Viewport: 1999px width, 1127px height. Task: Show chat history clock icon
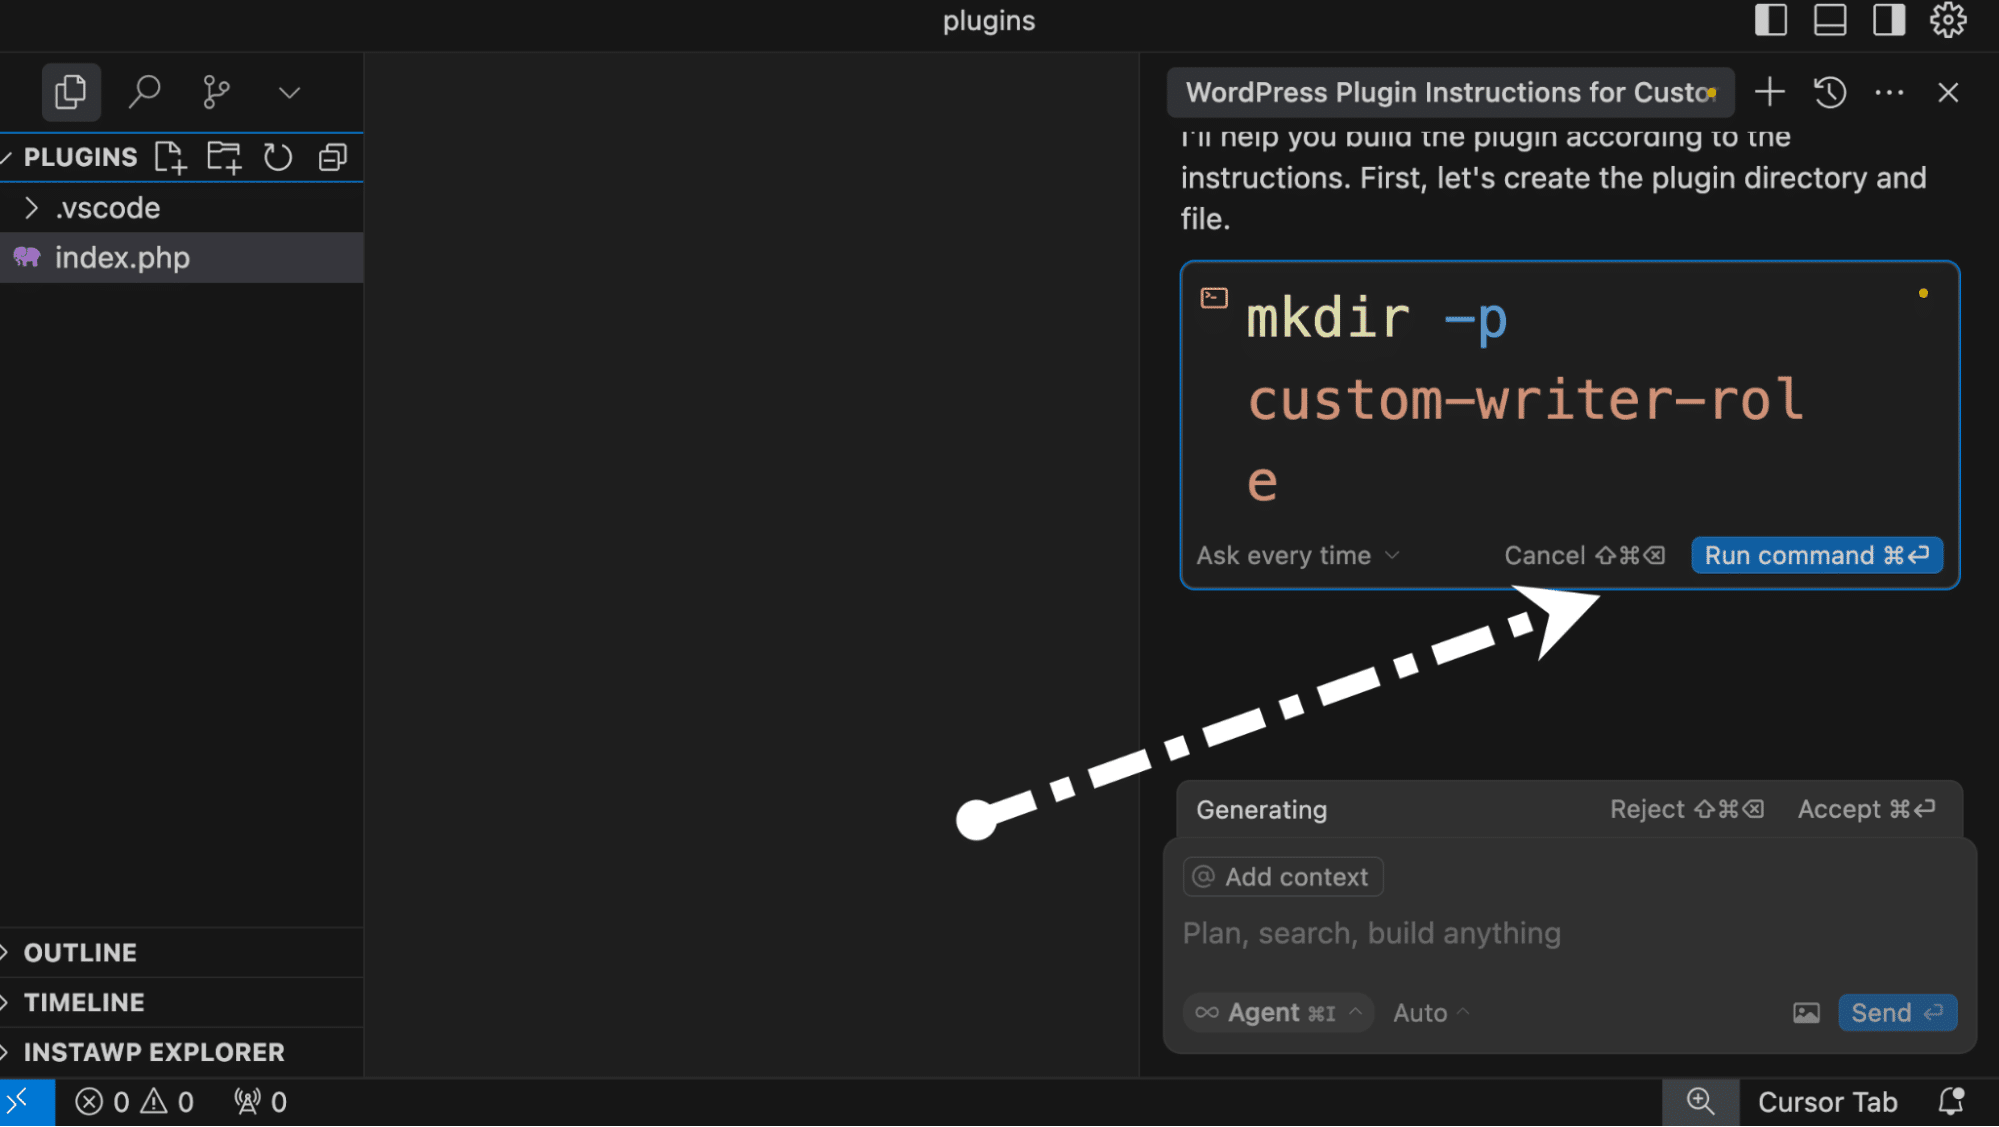pyautogui.click(x=1829, y=92)
